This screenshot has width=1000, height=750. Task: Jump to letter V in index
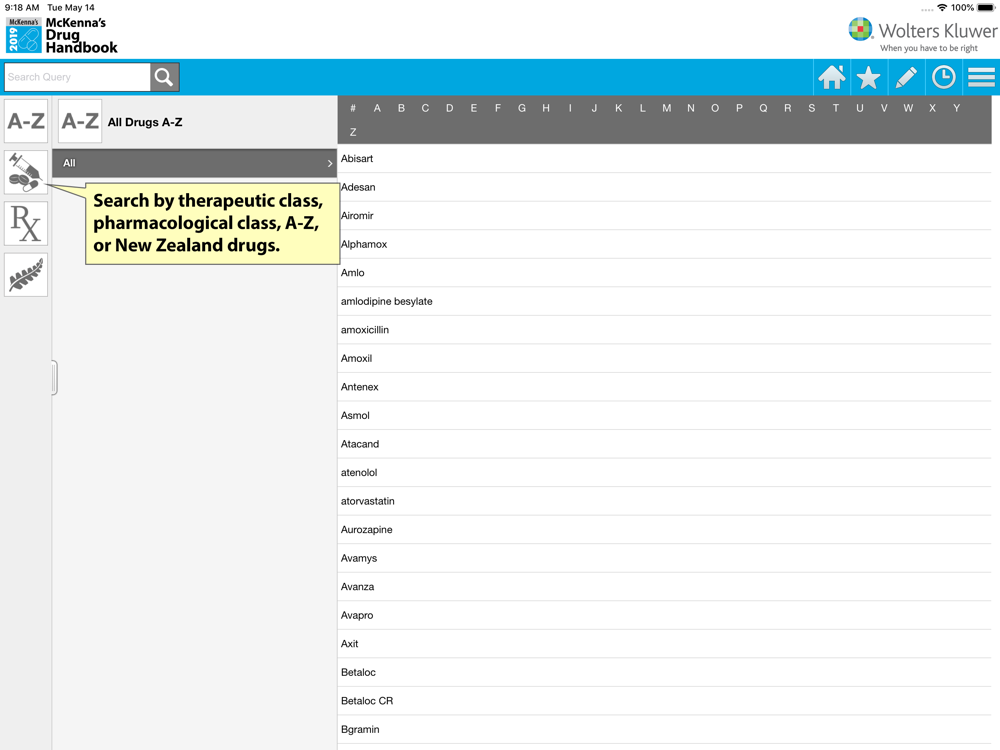tap(884, 108)
